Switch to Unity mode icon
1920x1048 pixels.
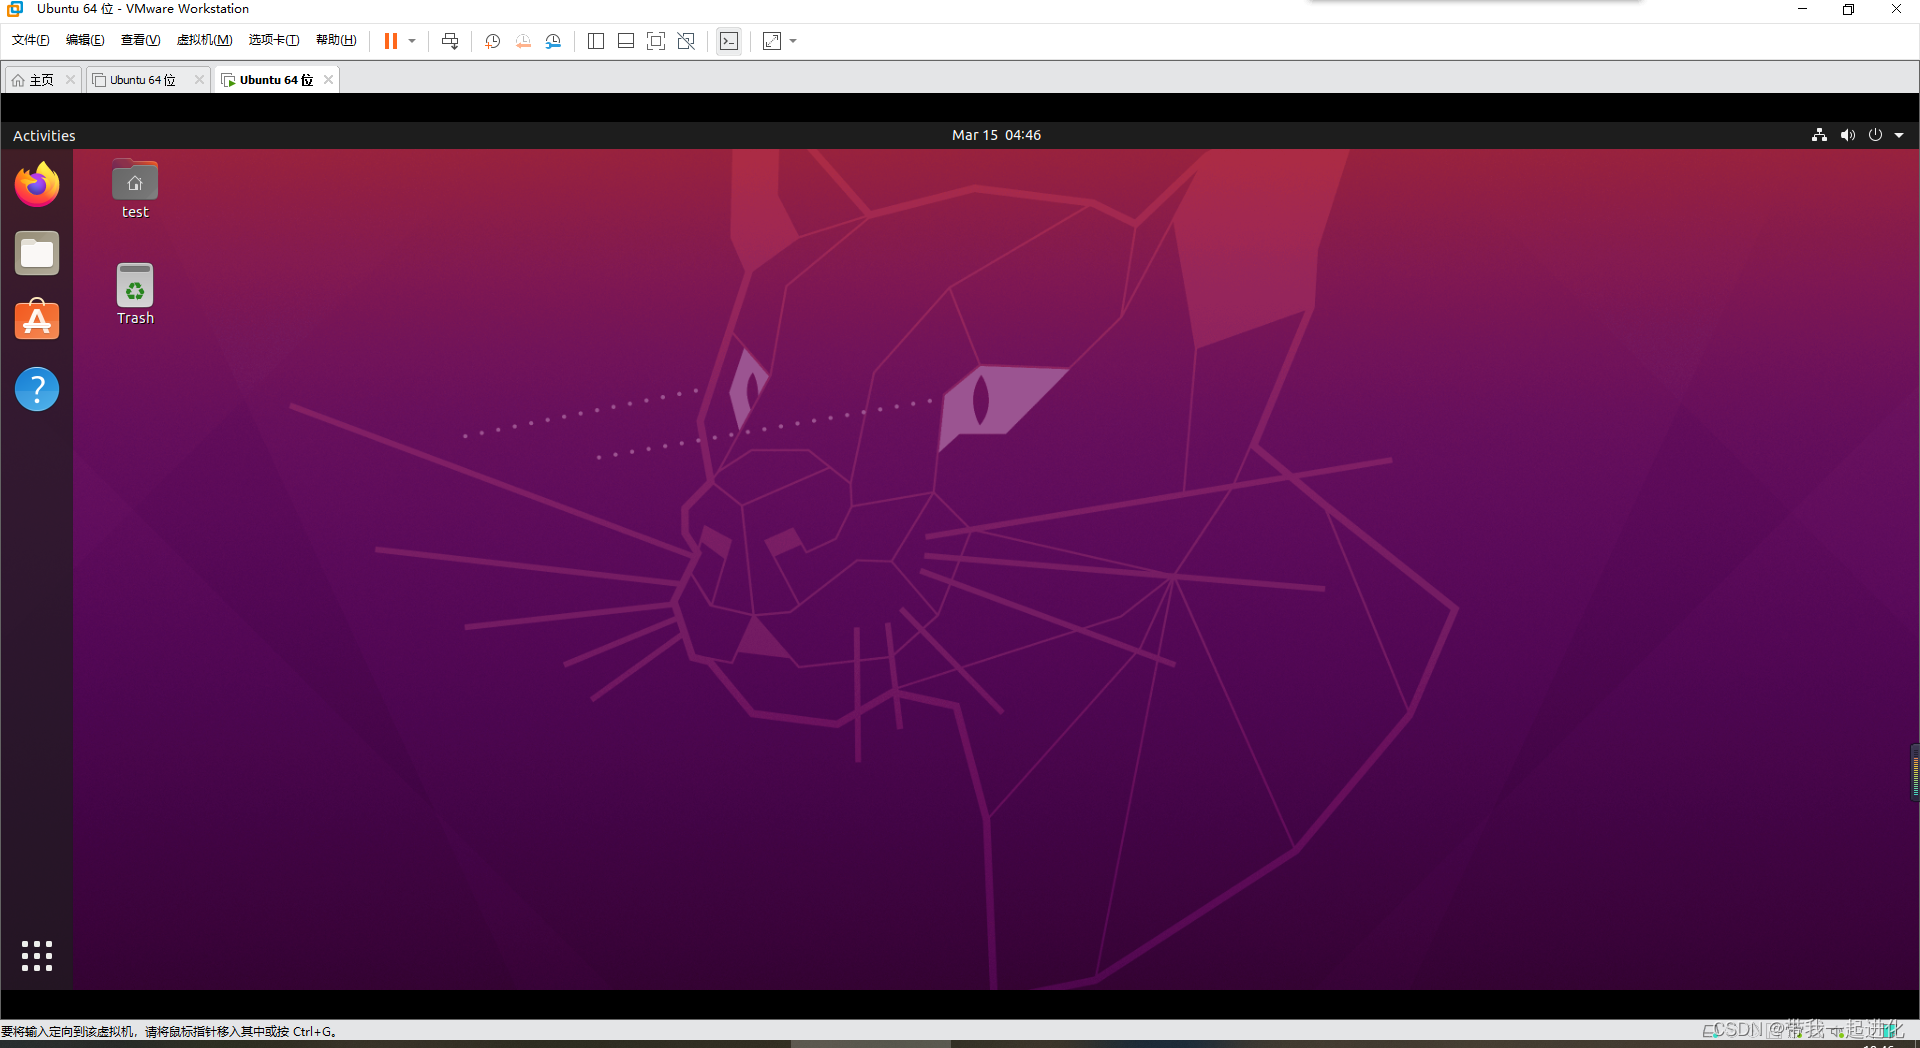(686, 41)
